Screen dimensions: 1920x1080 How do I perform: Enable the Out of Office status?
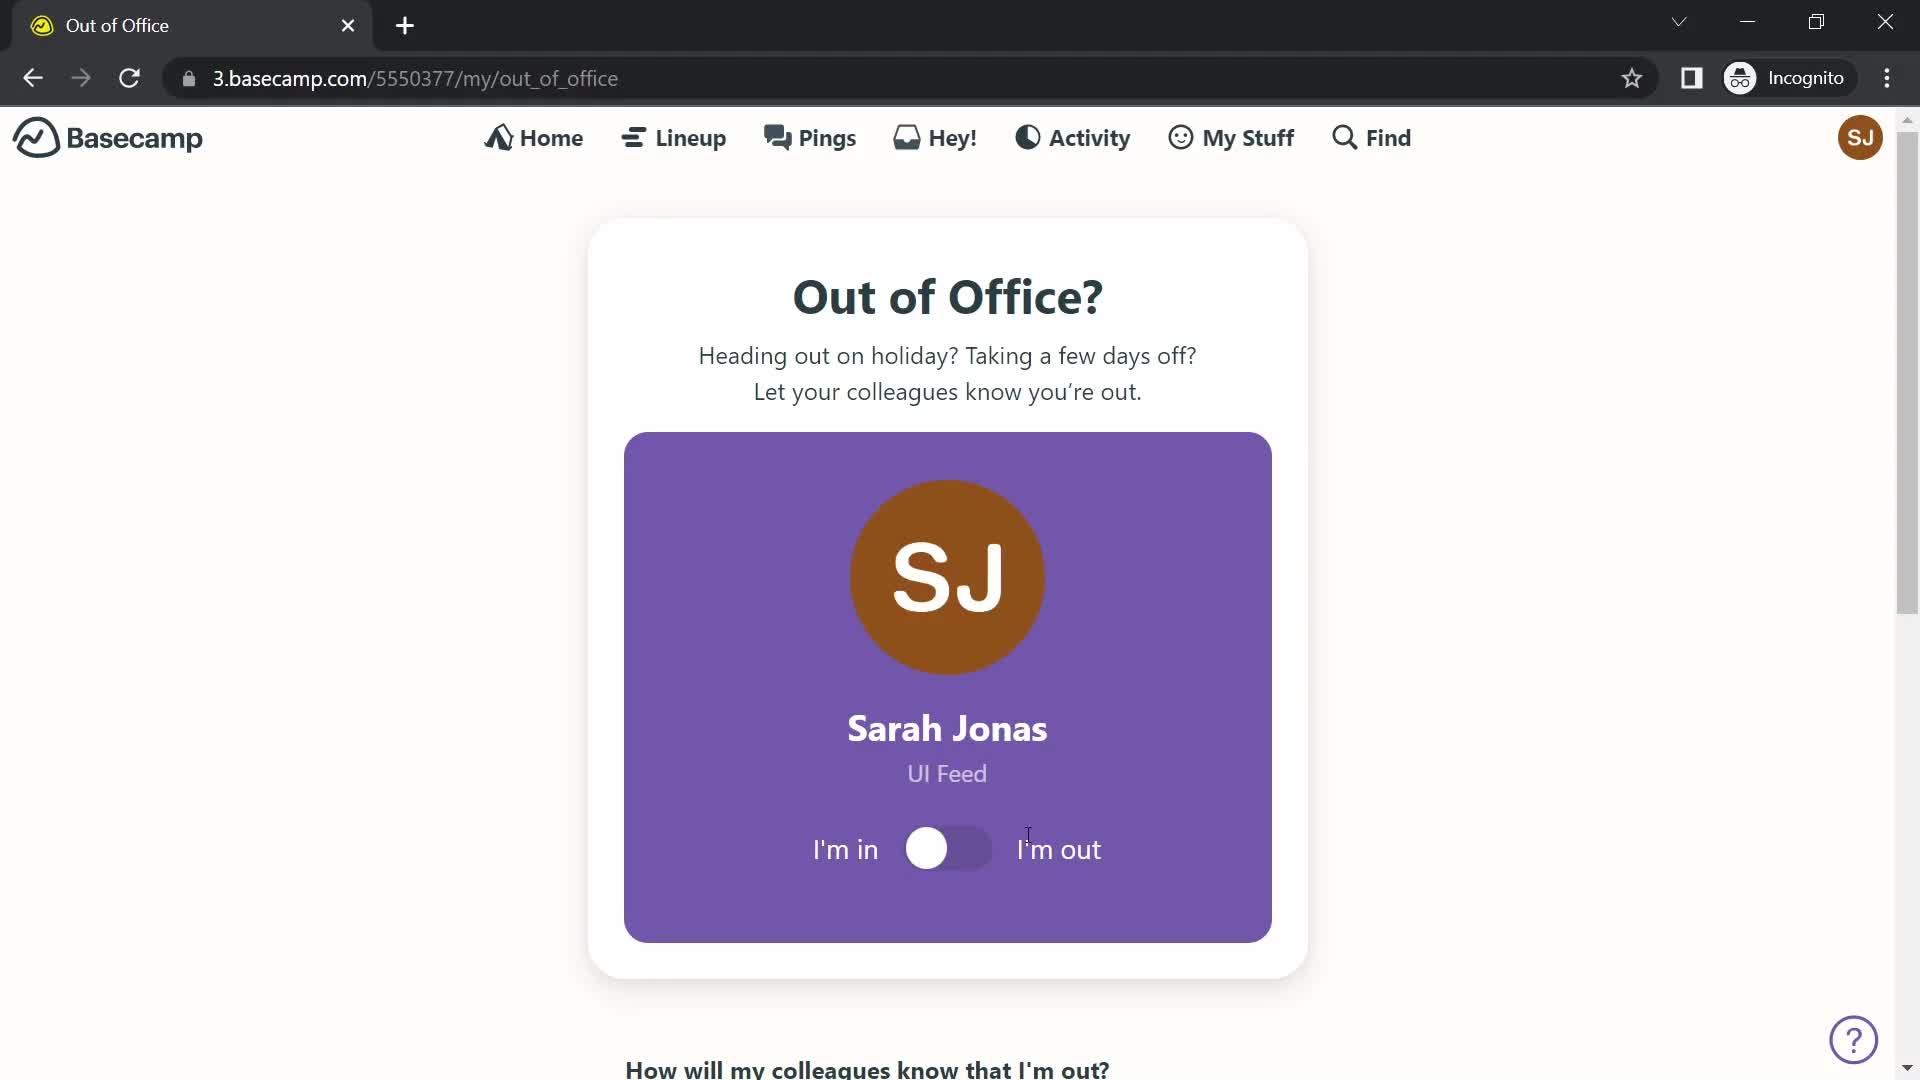[x=948, y=849]
